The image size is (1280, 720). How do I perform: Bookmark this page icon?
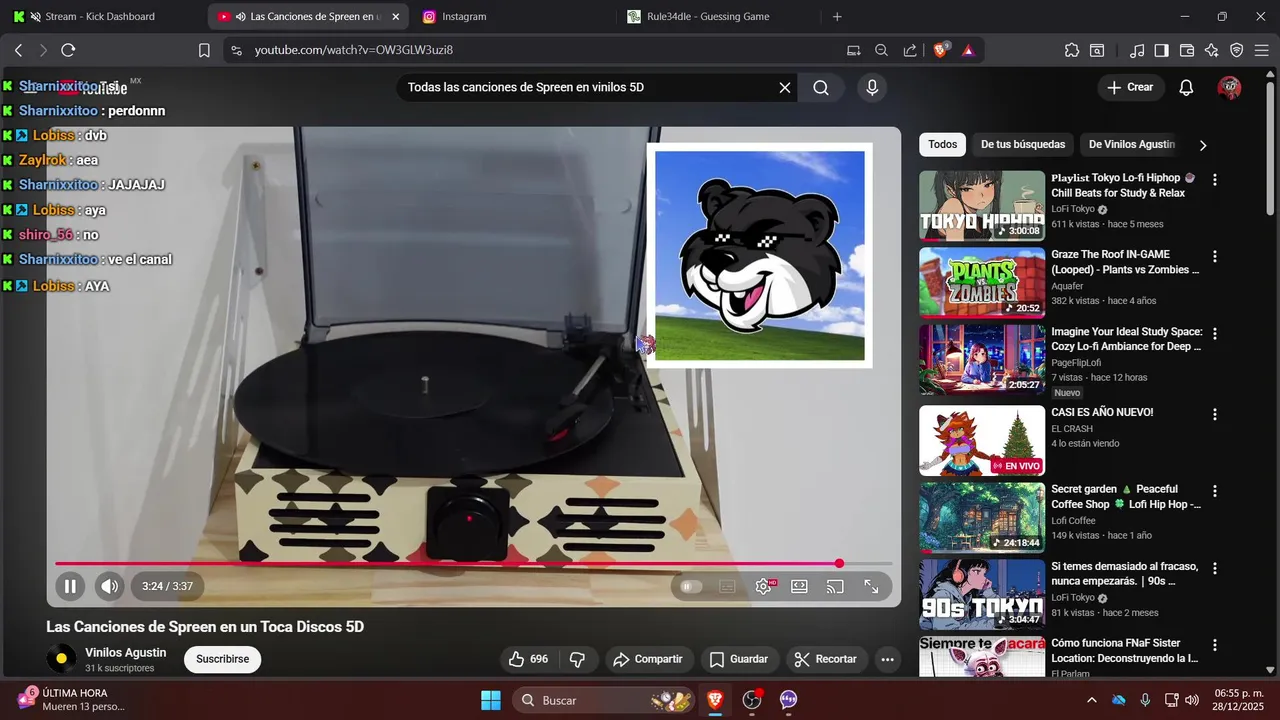point(204,50)
